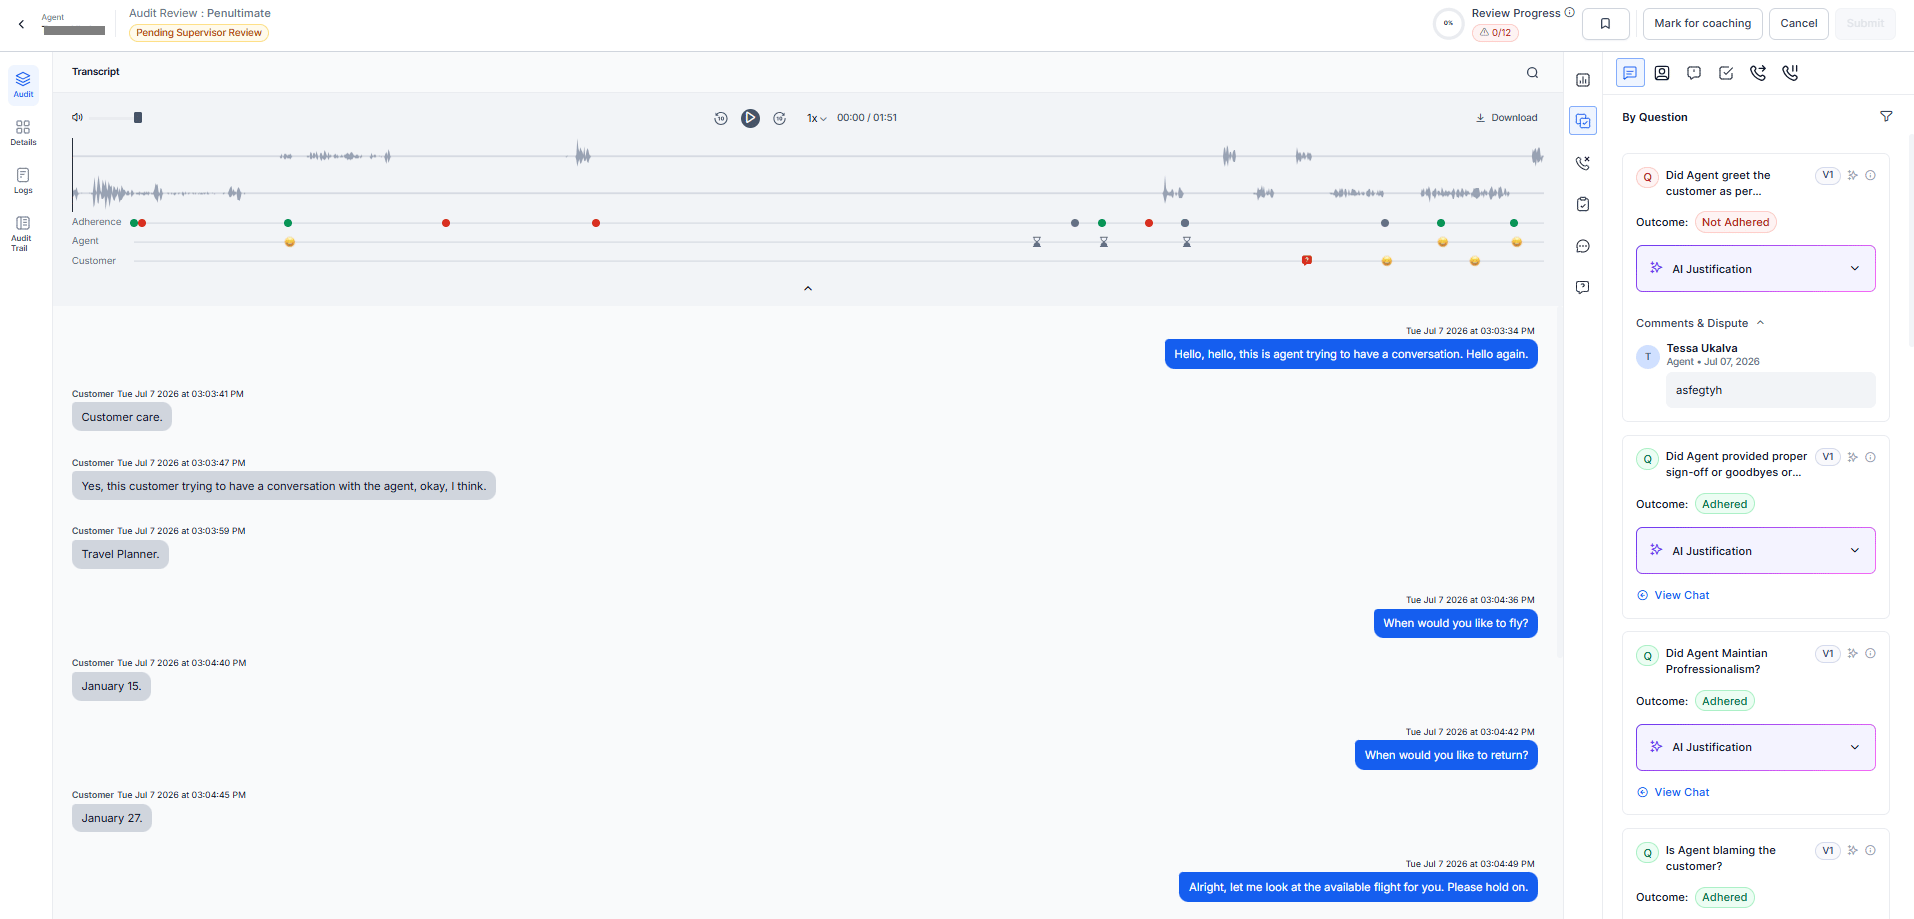Click AI sparkle icon on blaming customer question
This screenshot has width=1914, height=919.
click(x=1852, y=850)
